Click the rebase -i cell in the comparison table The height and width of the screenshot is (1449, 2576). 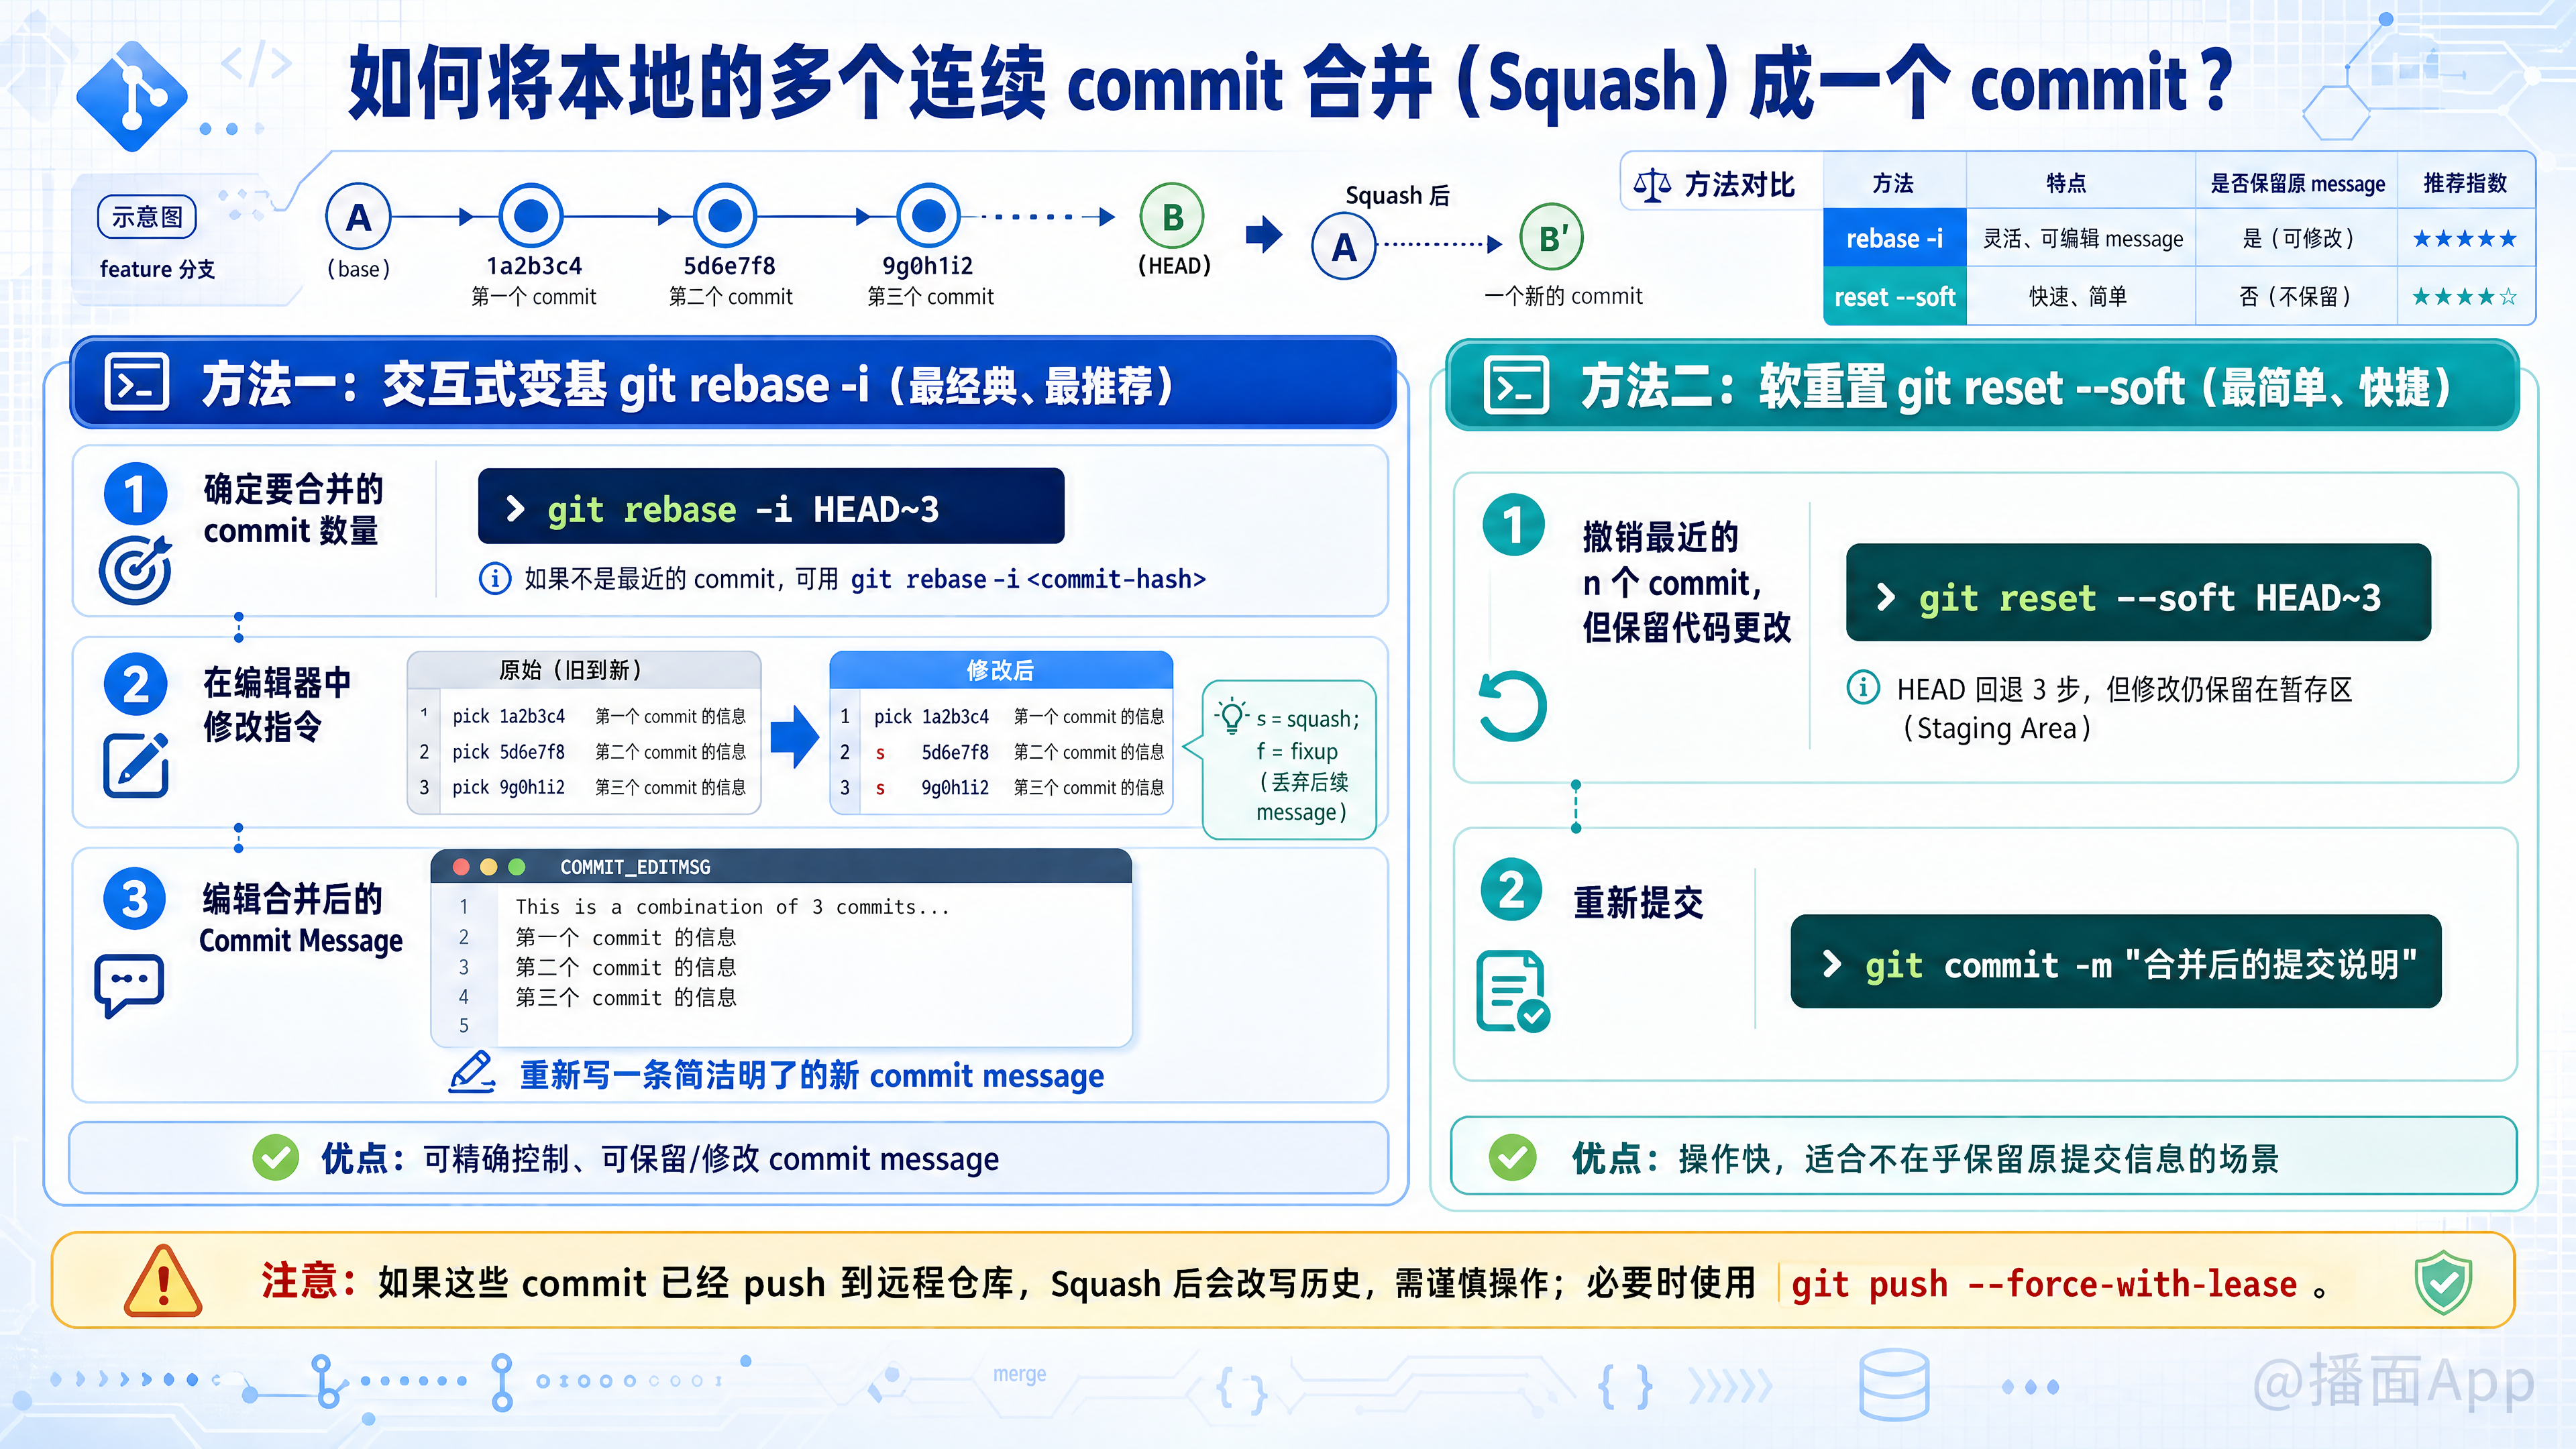coord(1895,238)
